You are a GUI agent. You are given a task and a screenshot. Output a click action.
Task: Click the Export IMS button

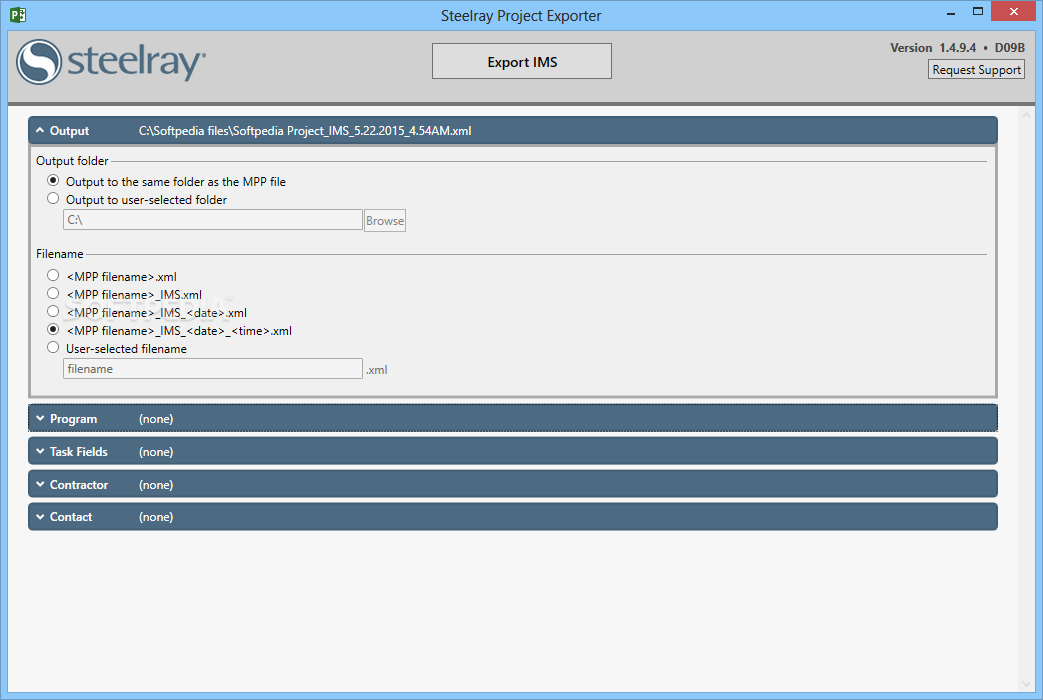[522, 61]
